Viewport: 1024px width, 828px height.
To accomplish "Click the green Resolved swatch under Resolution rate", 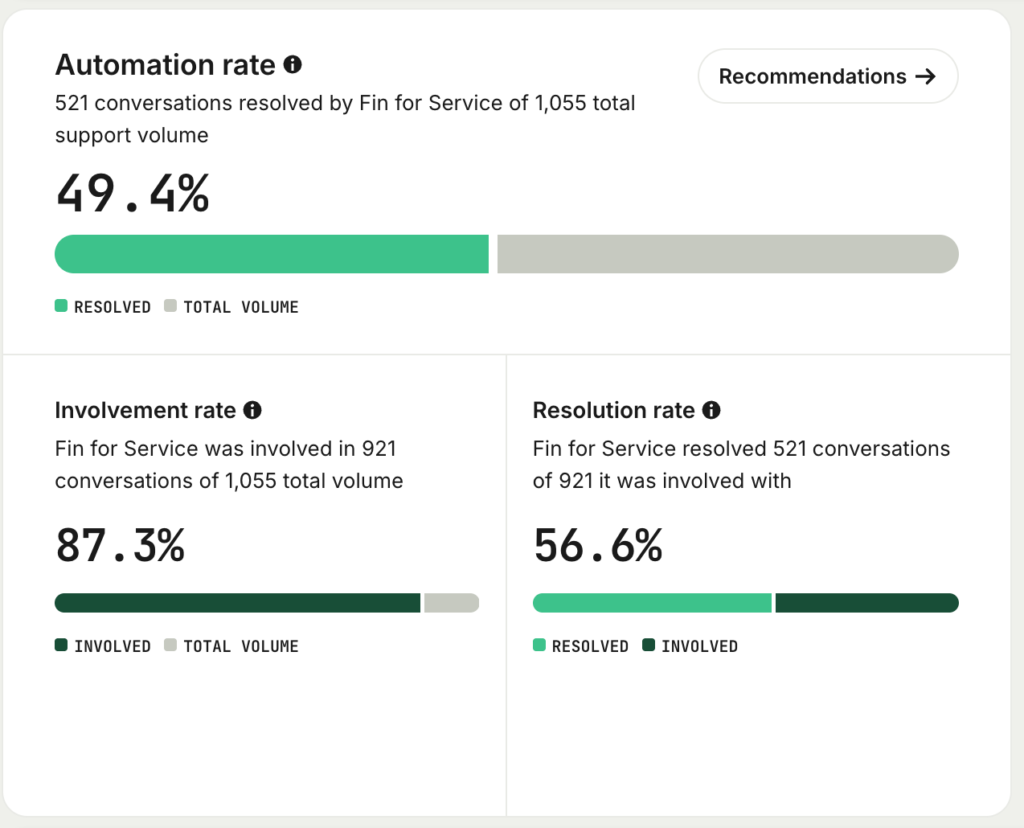I will (x=539, y=645).
